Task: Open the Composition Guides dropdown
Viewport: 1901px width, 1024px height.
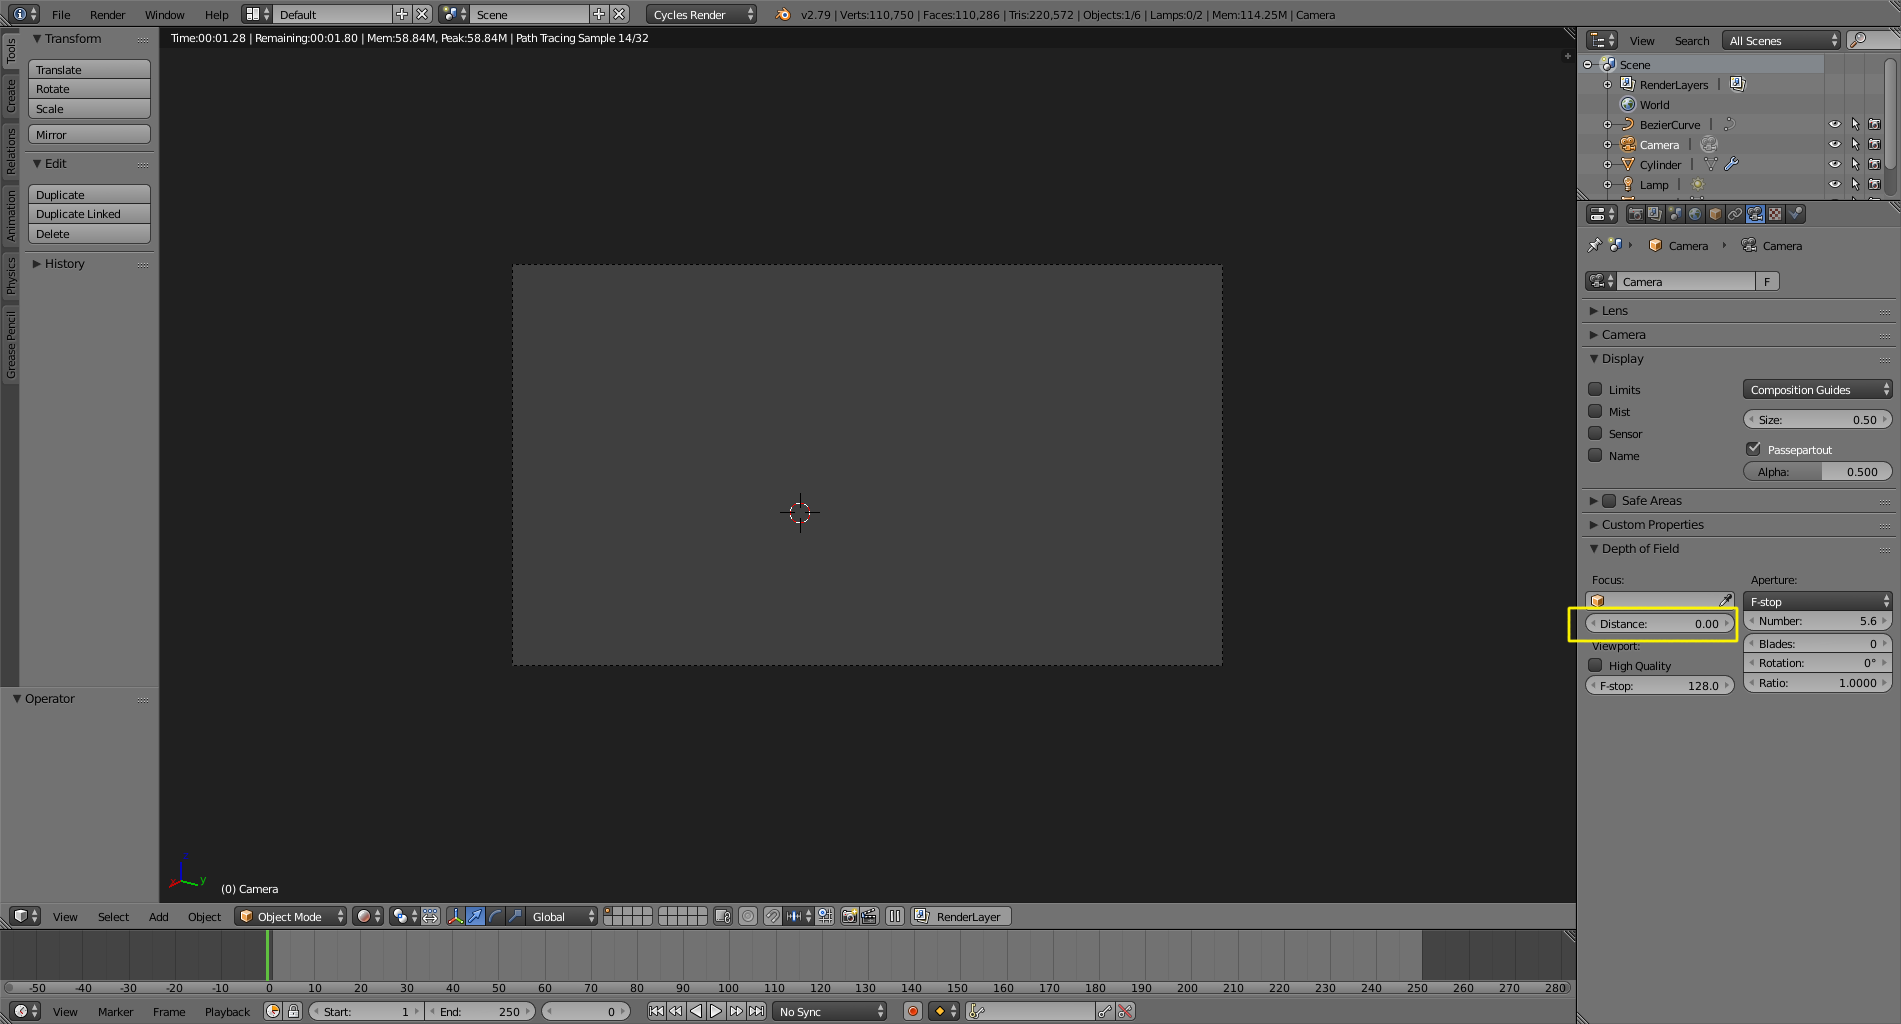Action: (1817, 389)
